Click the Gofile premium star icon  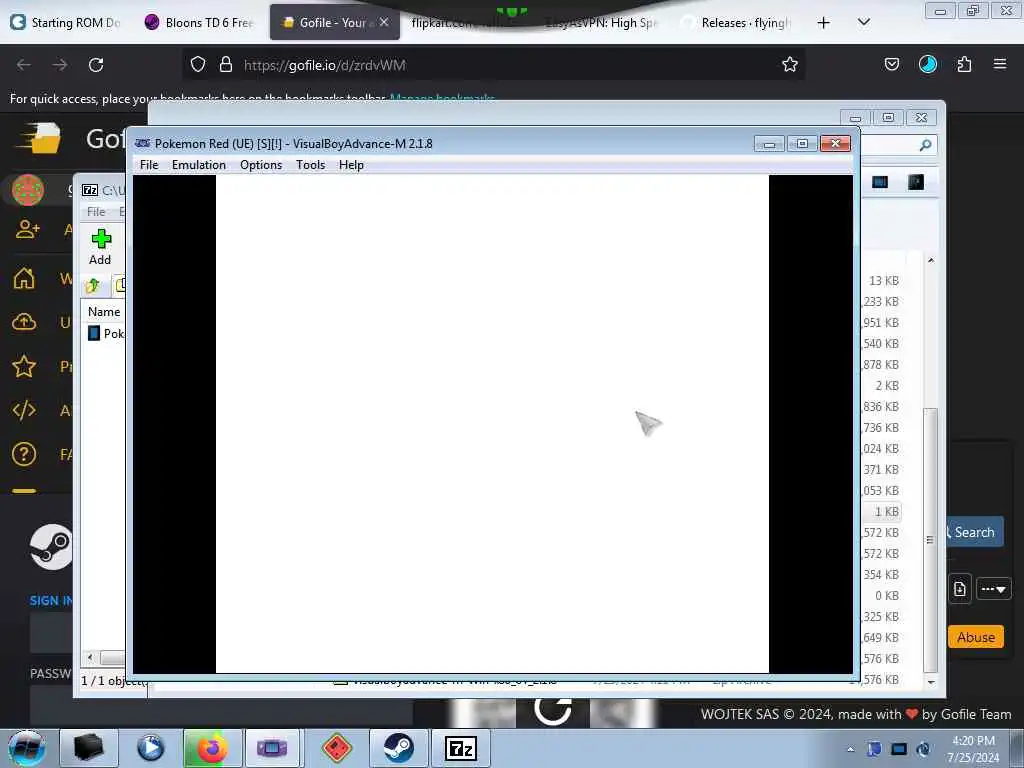click(x=24, y=366)
